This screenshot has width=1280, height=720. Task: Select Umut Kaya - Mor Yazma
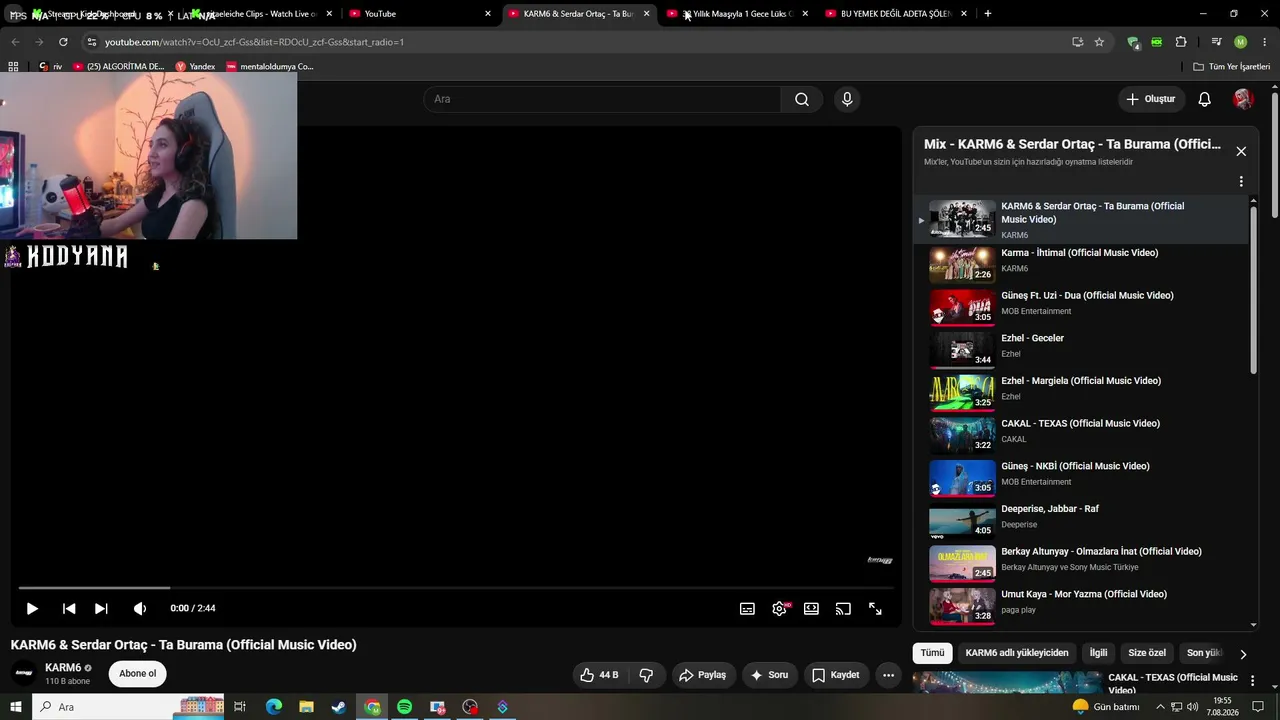1082,606
